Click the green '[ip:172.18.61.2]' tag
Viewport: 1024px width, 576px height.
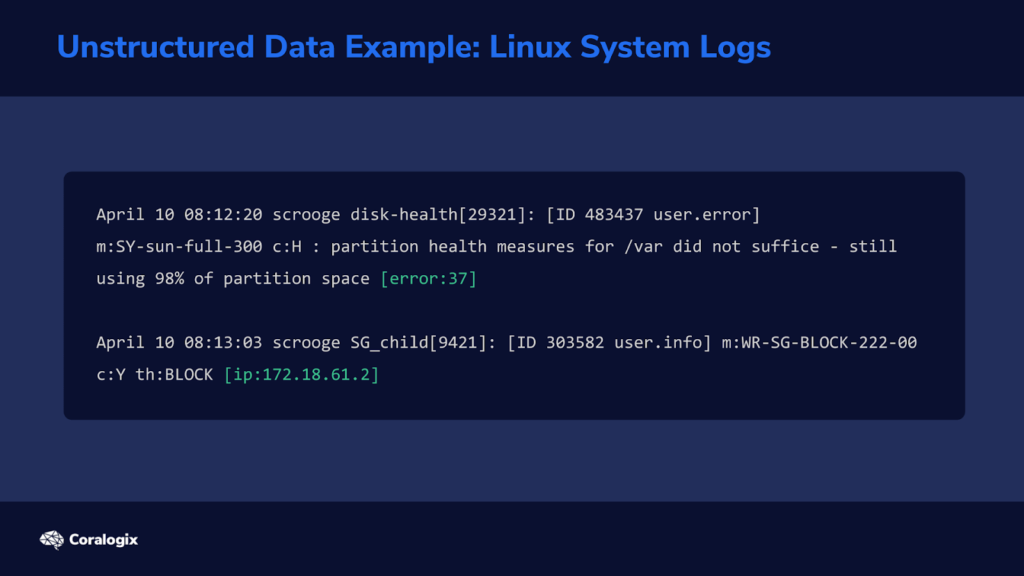coord(301,375)
